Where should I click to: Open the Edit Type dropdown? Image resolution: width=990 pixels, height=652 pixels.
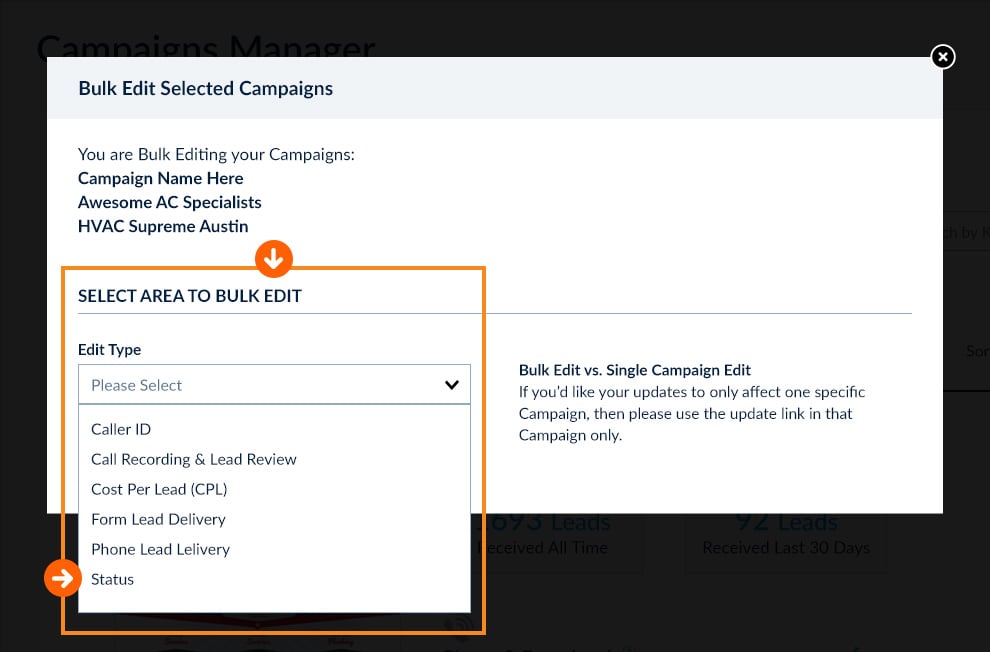click(x=274, y=384)
